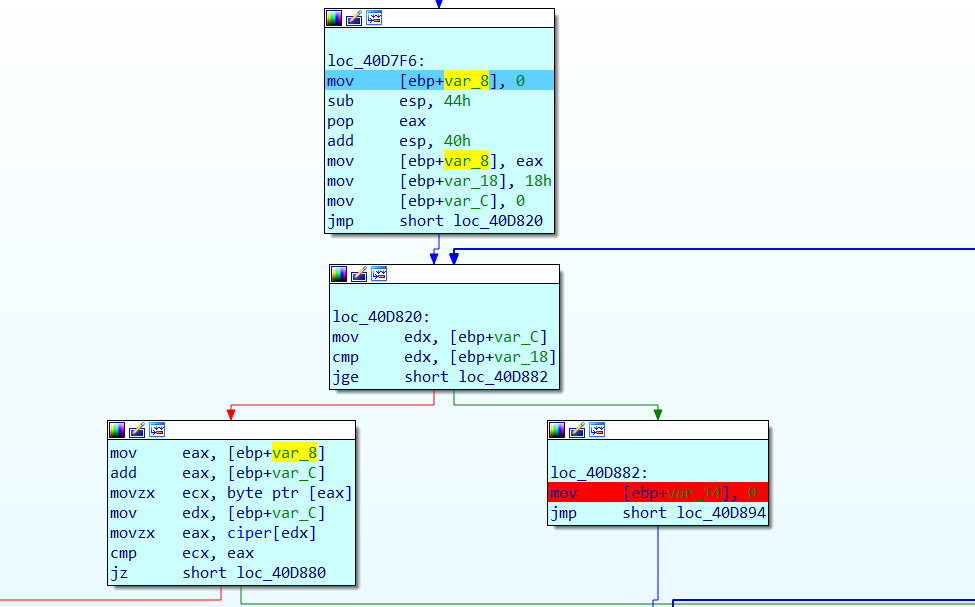Set node color for loc_40D882 block
The width and height of the screenshot is (975, 607).
click(557, 430)
